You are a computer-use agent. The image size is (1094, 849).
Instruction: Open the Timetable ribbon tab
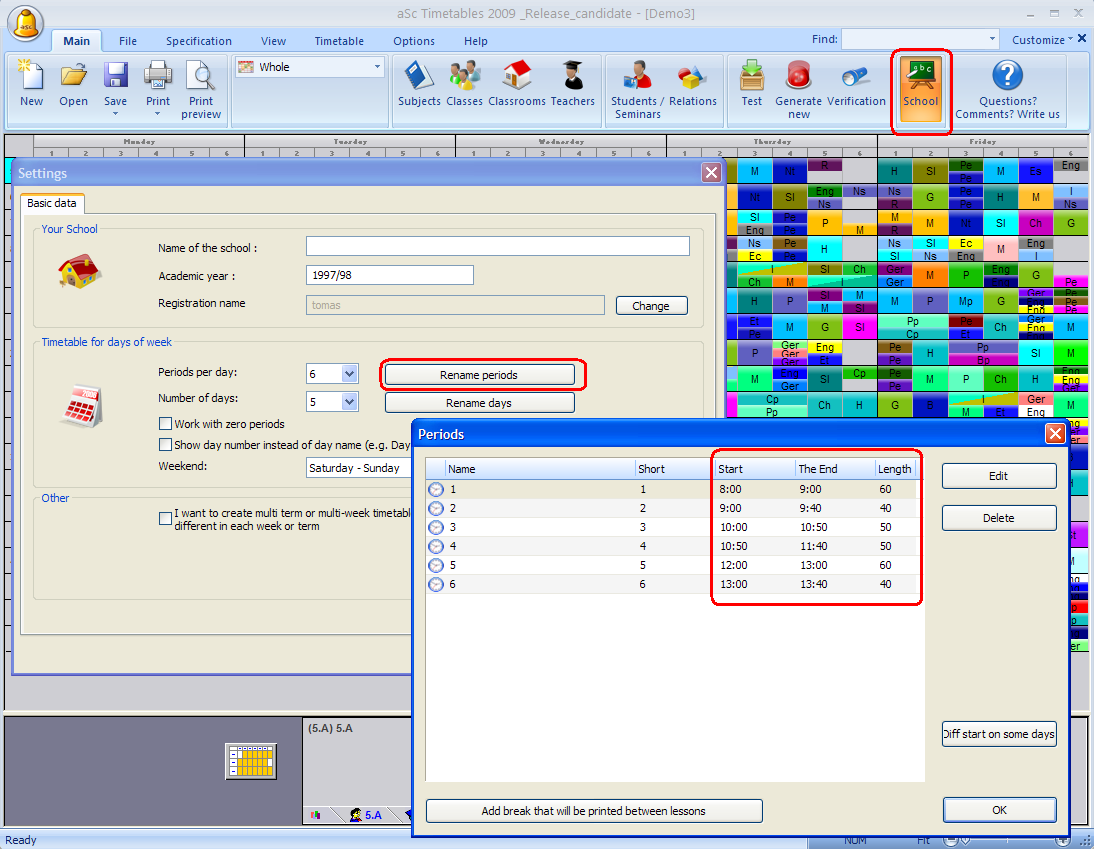[339, 41]
